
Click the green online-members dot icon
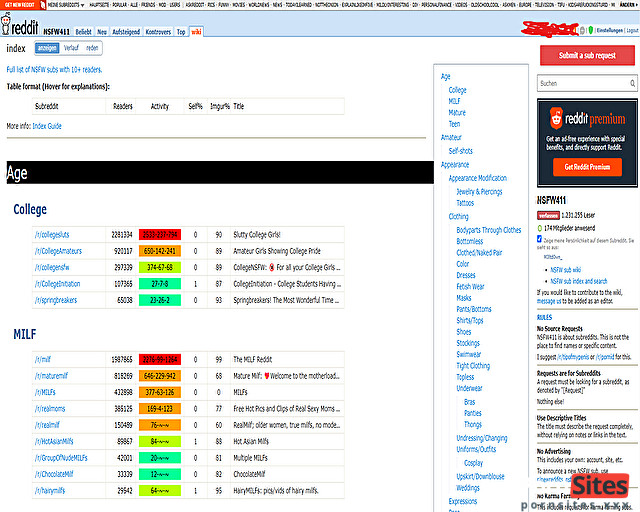pyautogui.click(x=540, y=228)
